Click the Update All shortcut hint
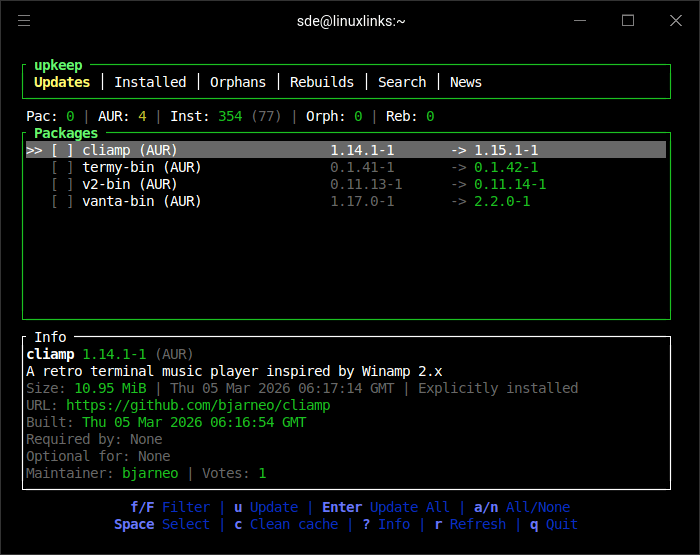Screen dimensions: 700x555 click(x=409, y=507)
